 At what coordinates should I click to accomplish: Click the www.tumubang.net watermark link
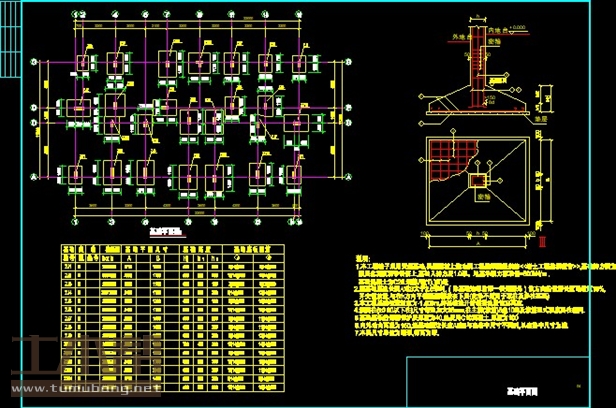tap(83, 387)
